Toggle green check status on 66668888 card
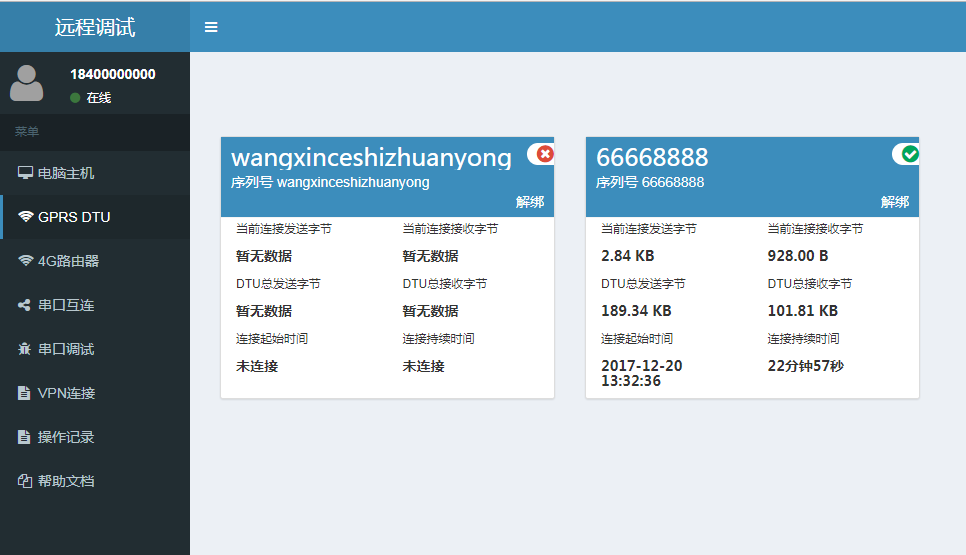The height and width of the screenshot is (555, 966). click(909, 154)
